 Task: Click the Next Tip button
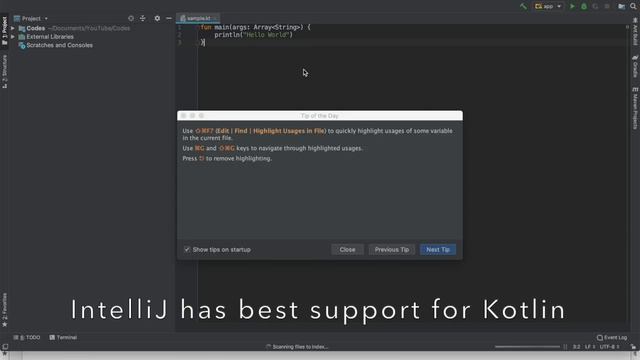click(x=438, y=249)
